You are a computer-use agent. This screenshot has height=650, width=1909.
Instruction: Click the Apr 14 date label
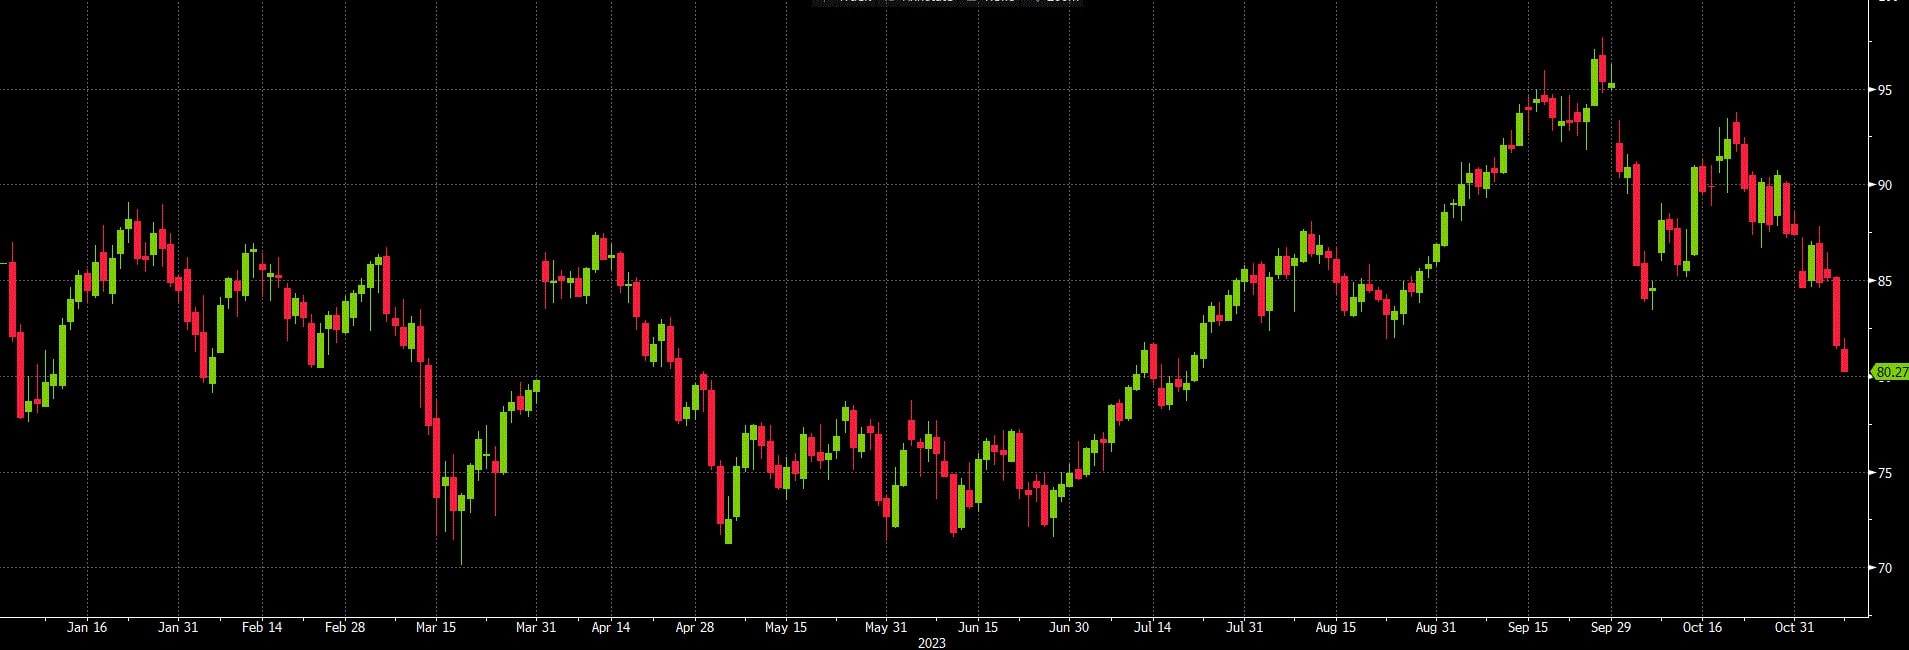[x=611, y=627]
